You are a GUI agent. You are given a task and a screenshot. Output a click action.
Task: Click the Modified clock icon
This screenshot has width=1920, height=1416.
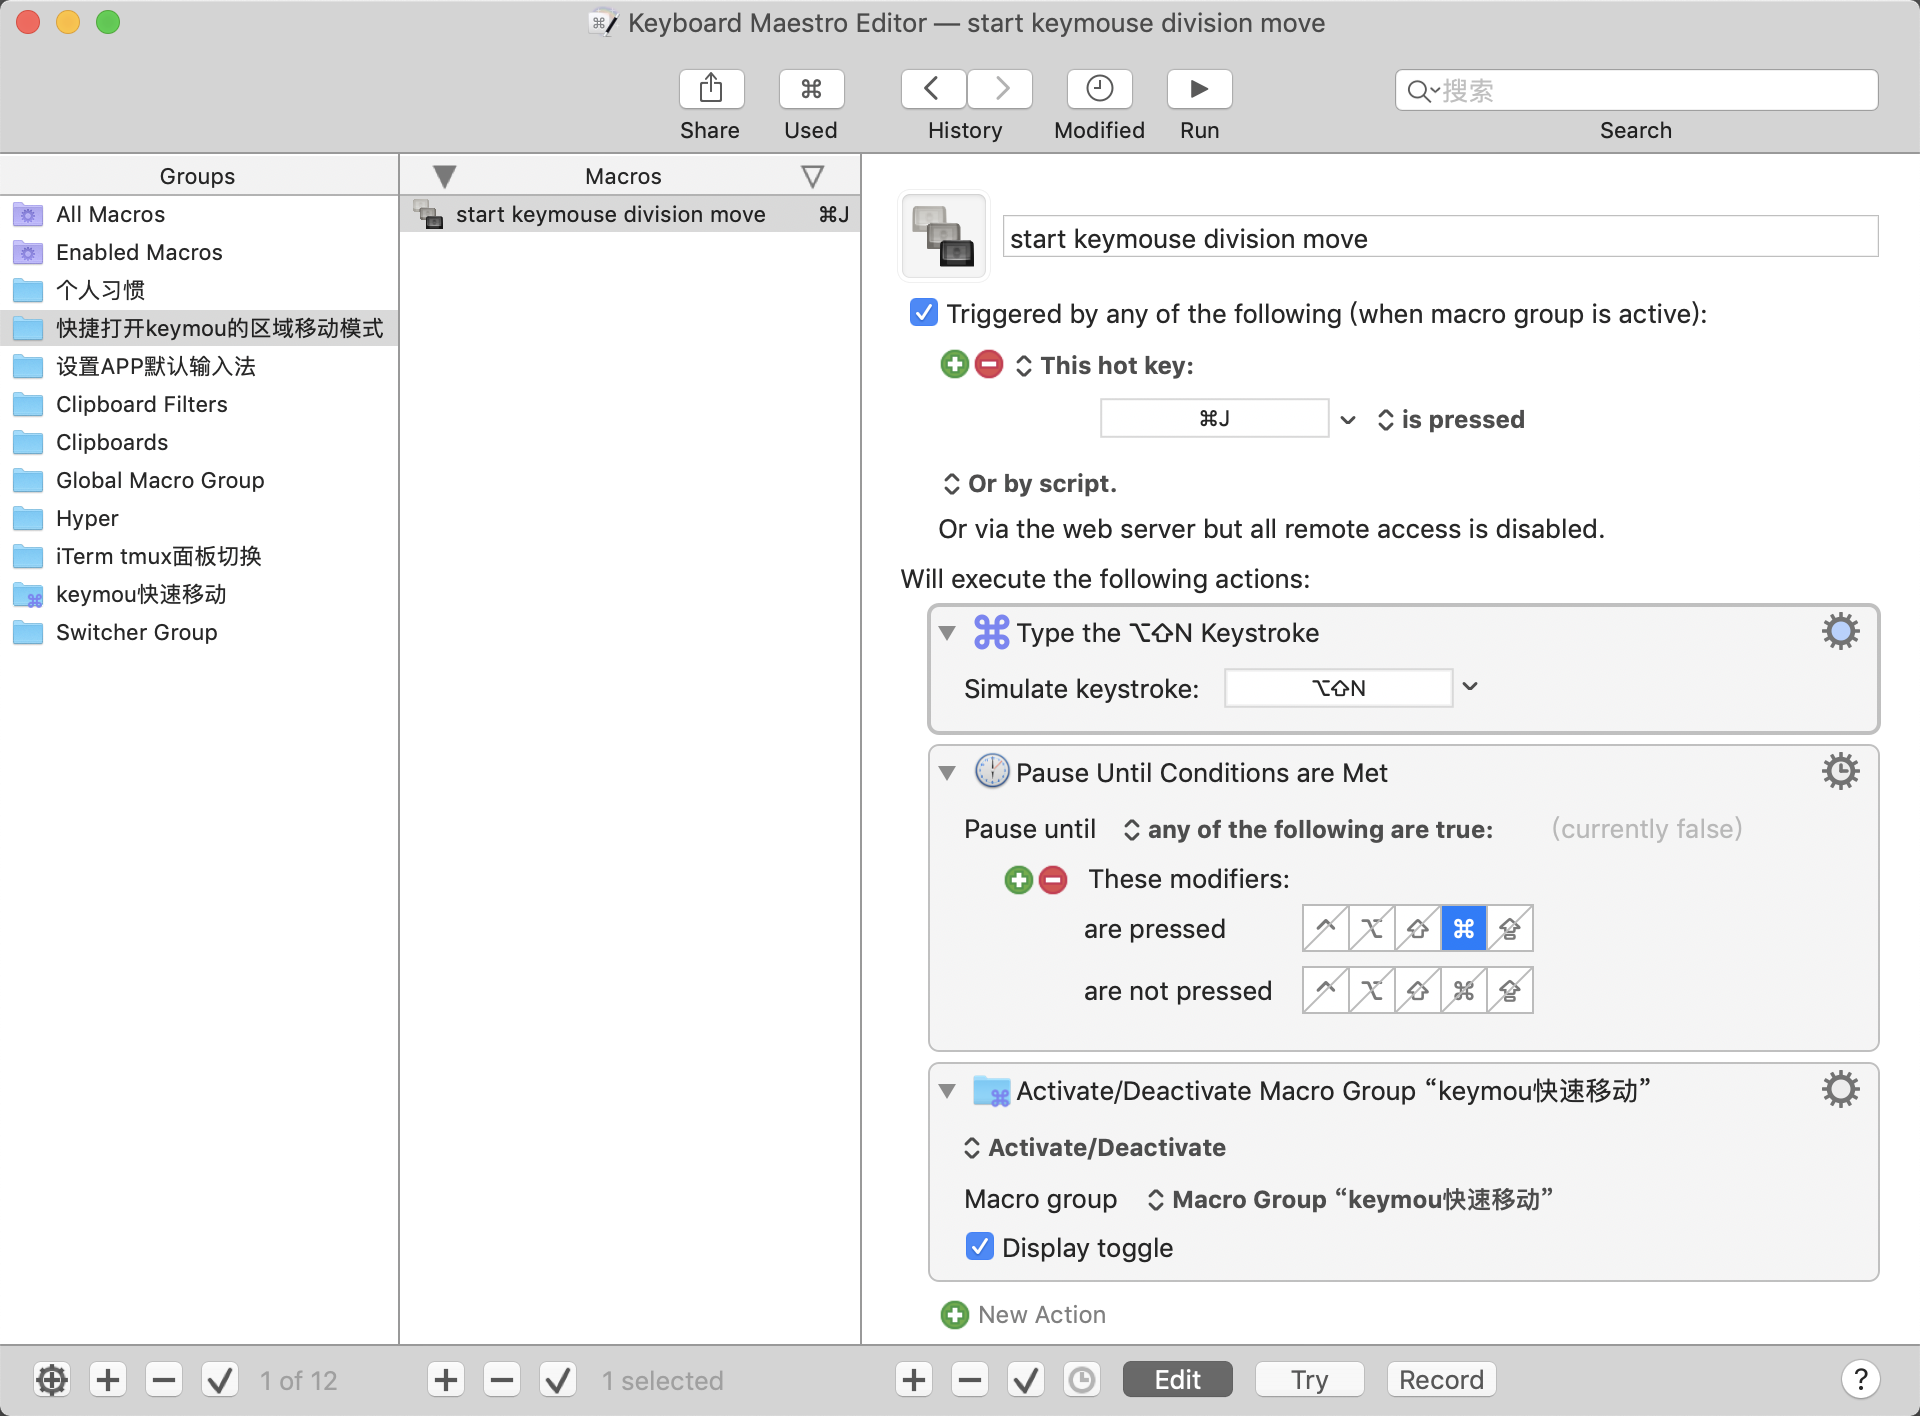(x=1099, y=90)
